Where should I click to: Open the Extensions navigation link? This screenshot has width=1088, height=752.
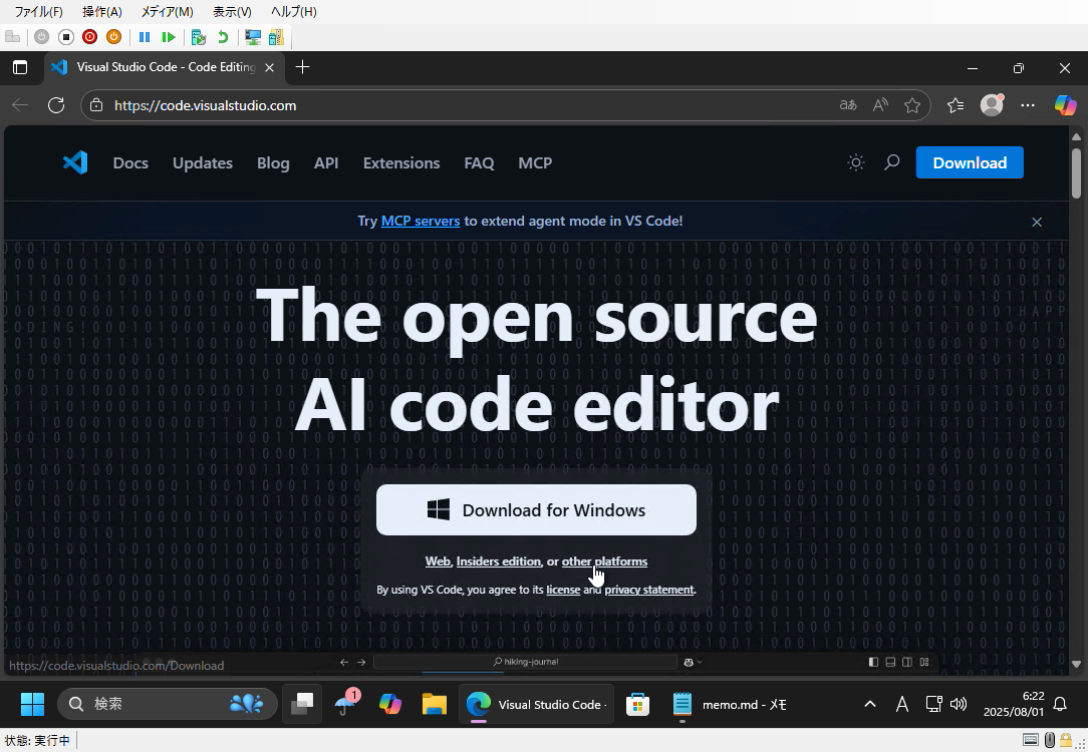coord(401,163)
